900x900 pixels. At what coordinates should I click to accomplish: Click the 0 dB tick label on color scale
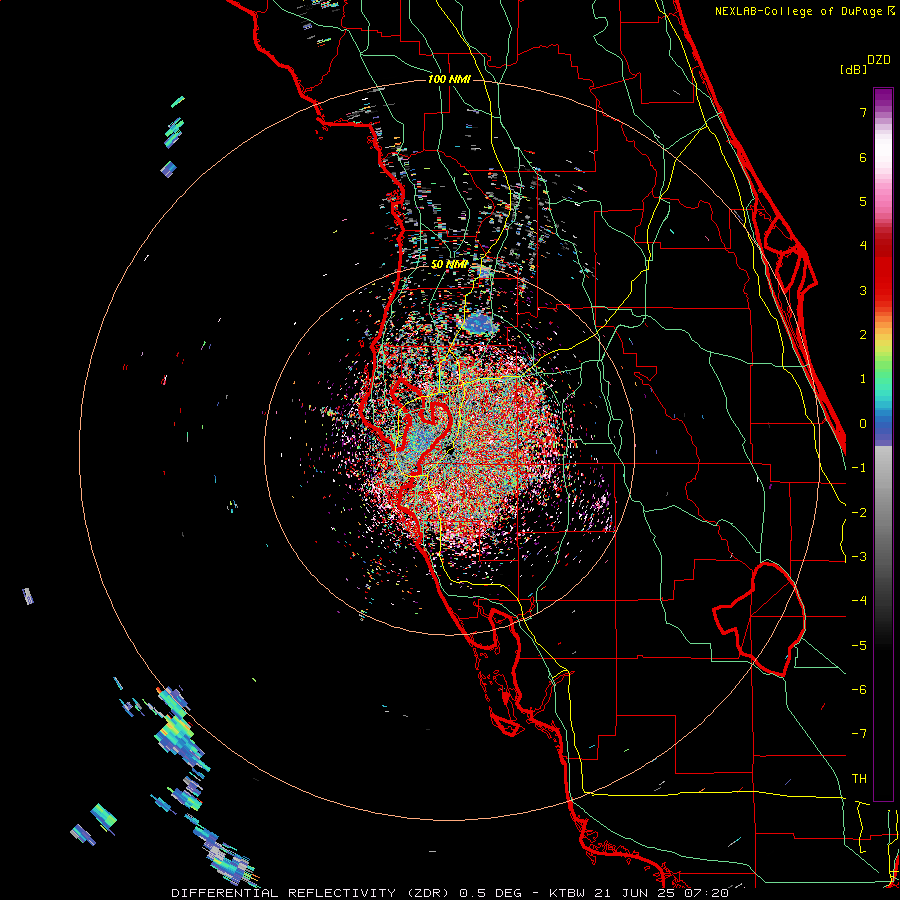tap(863, 424)
